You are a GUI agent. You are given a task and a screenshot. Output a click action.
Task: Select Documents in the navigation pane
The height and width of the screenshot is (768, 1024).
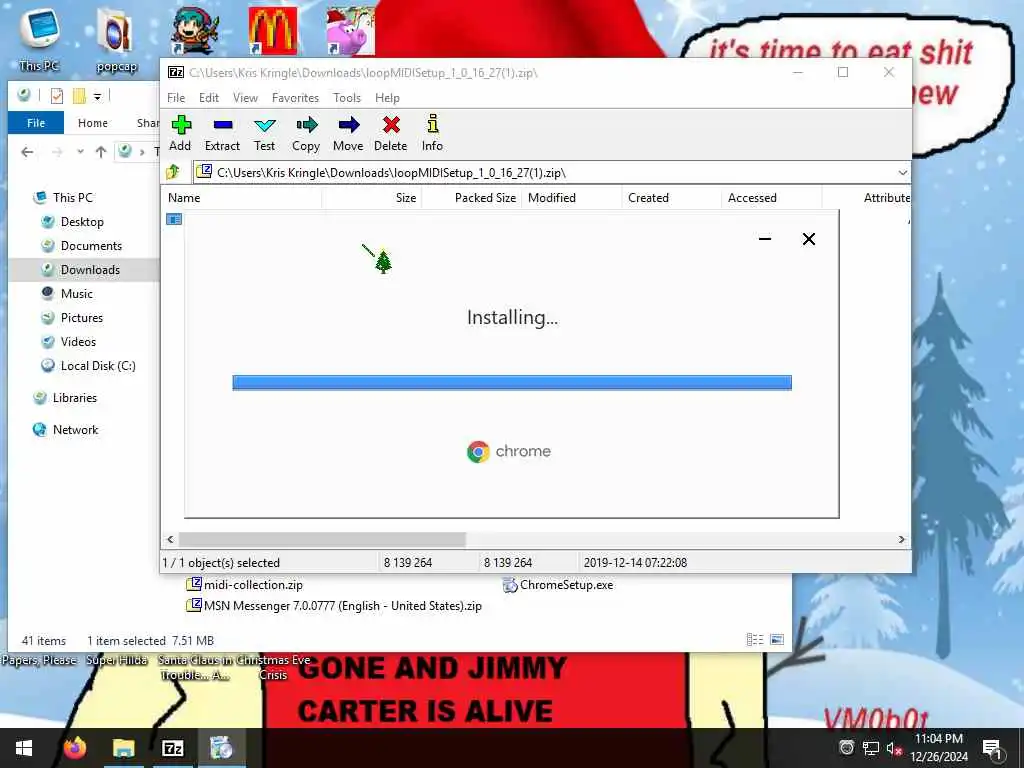(91, 246)
